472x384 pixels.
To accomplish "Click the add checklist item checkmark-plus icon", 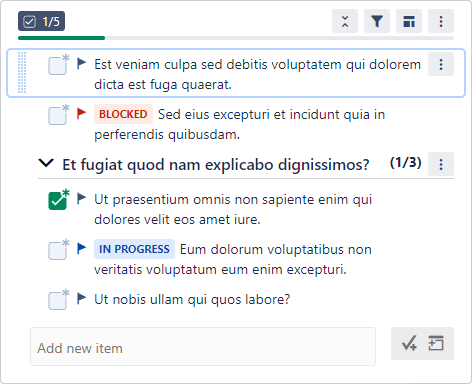I will (409, 343).
